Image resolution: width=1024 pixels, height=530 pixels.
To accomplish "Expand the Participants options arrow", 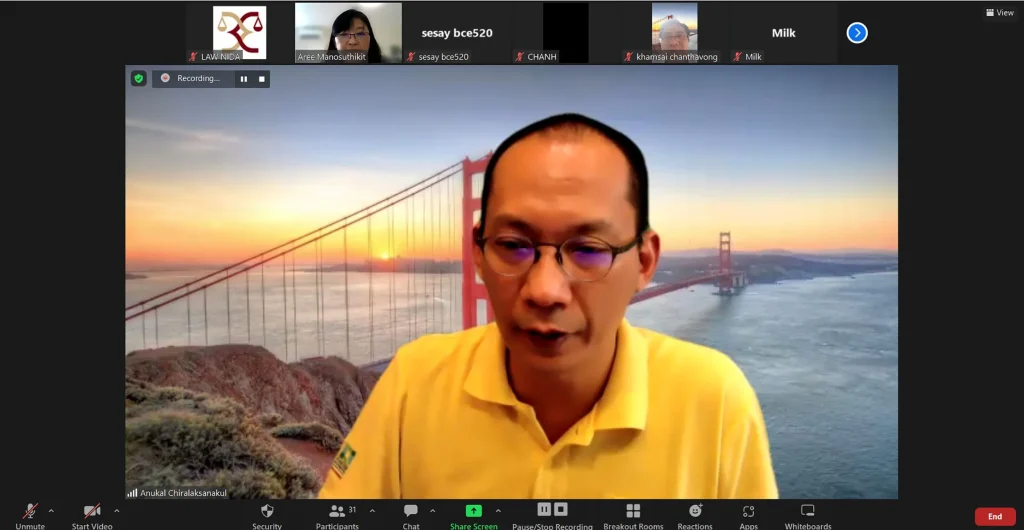I will tap(372, 511).
